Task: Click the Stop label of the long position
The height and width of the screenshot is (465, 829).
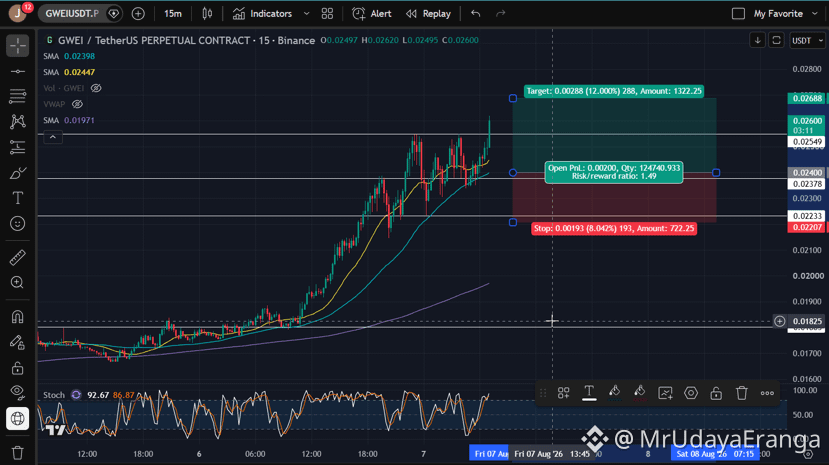Action: point(614,228)
